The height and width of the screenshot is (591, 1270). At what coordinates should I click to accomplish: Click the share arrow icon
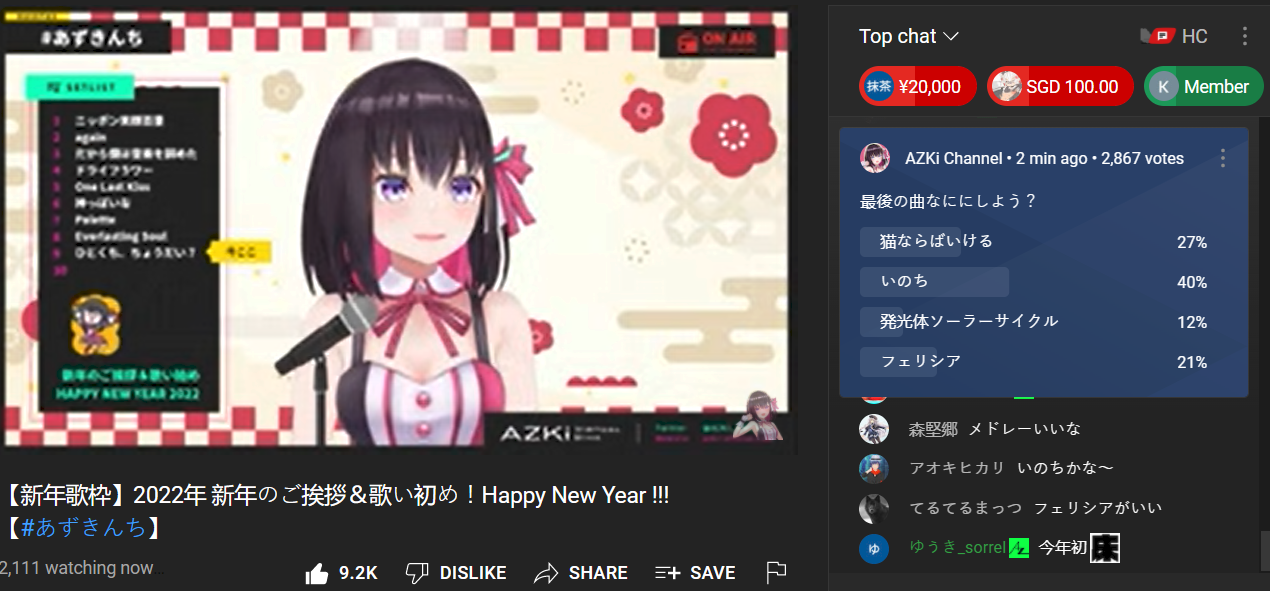point(546,573)
